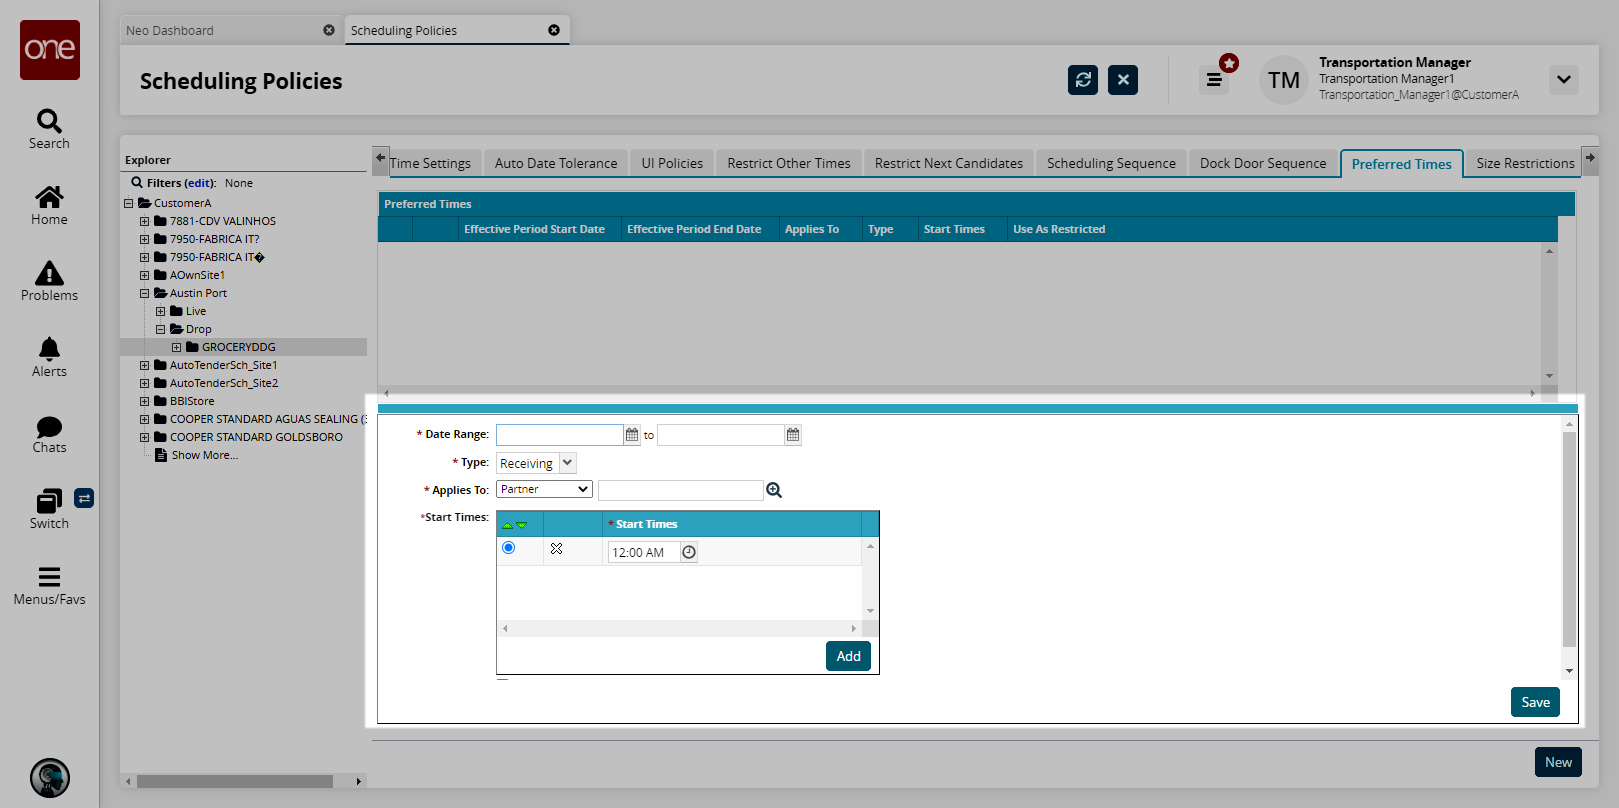Viewport: 1619px width, 808px height.
Task: Select the radio button in Start Times row
Action: pos(509,548)
